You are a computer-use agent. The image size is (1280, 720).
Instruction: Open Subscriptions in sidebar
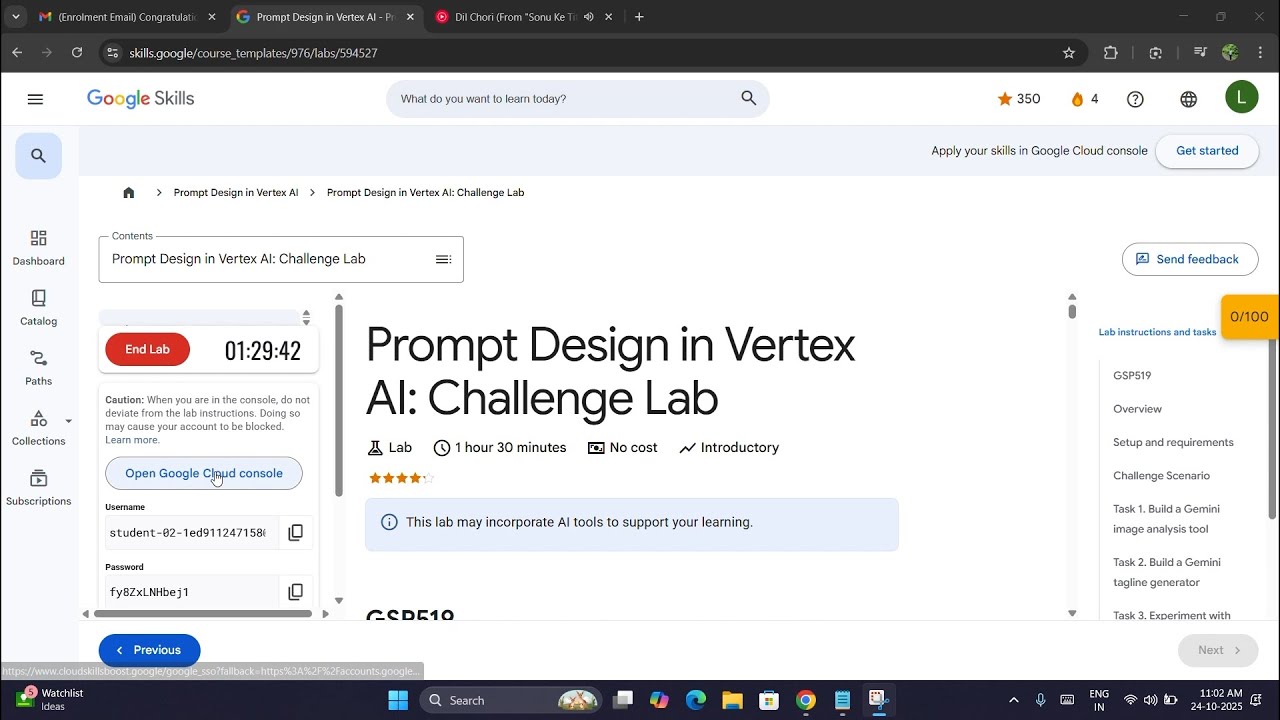[x=38, y=488]
